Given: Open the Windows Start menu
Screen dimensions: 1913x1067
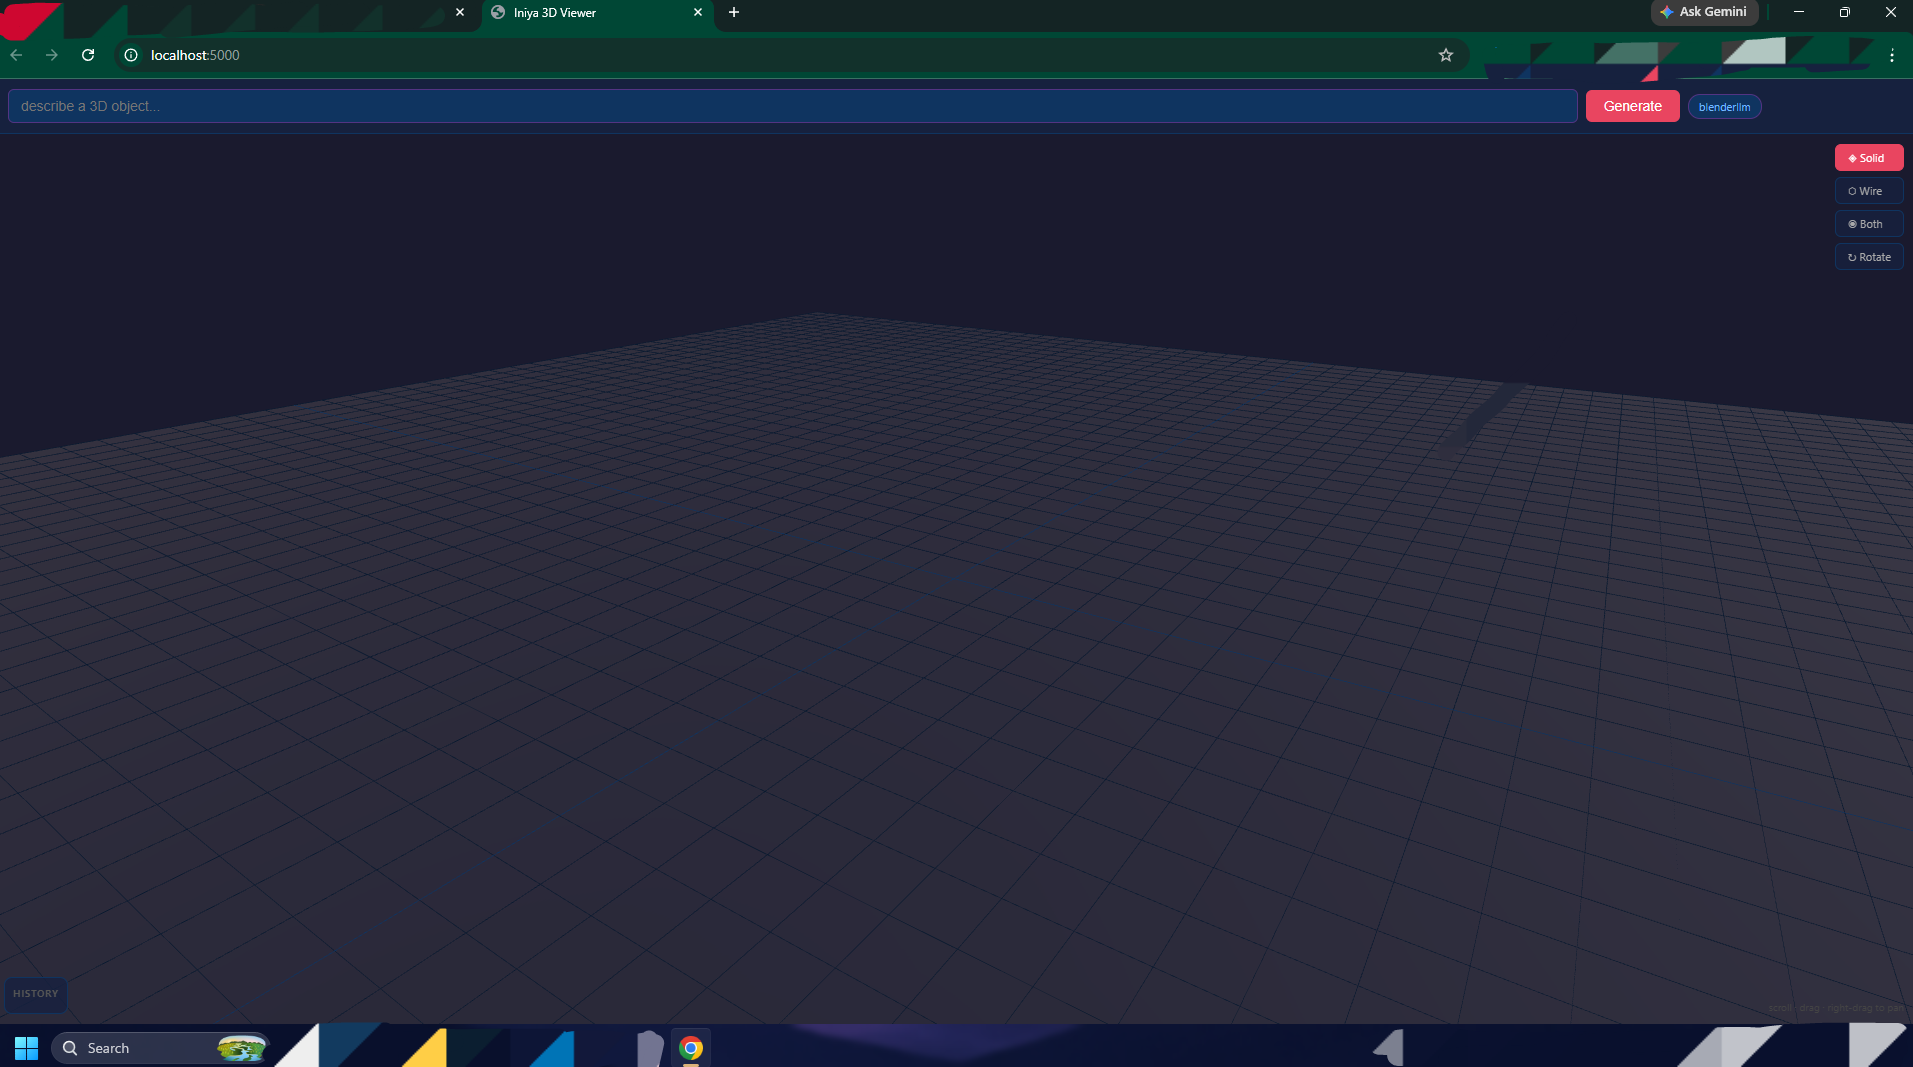Looking at the screenshot, I should pyautogui.click(x=26, y=1048).
